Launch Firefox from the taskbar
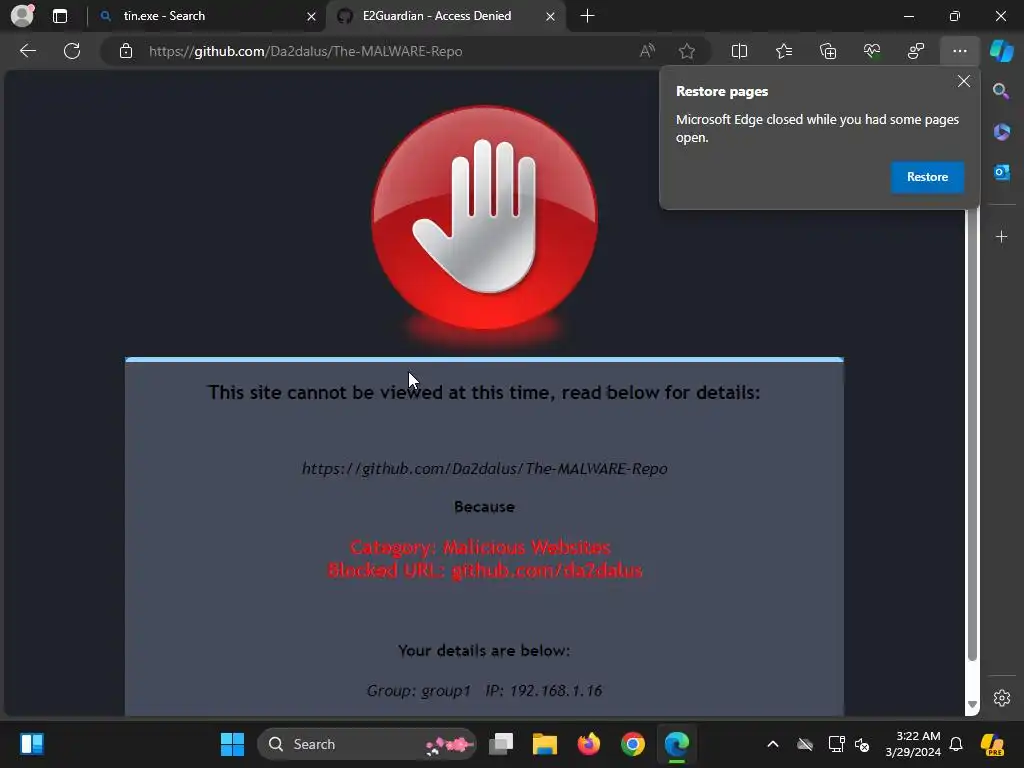 pyautogui.click(x=588, y=744)
